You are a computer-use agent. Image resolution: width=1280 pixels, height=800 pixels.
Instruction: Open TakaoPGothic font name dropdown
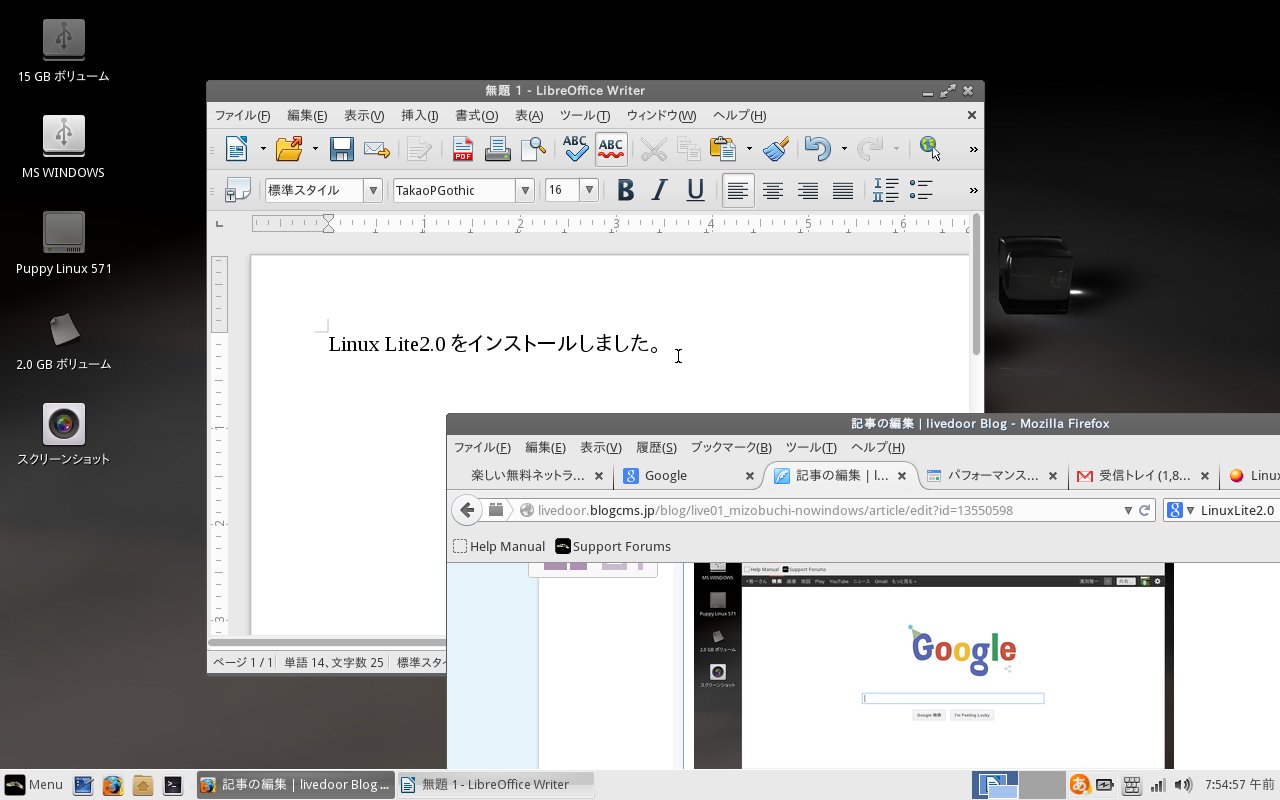click(525, 190)
